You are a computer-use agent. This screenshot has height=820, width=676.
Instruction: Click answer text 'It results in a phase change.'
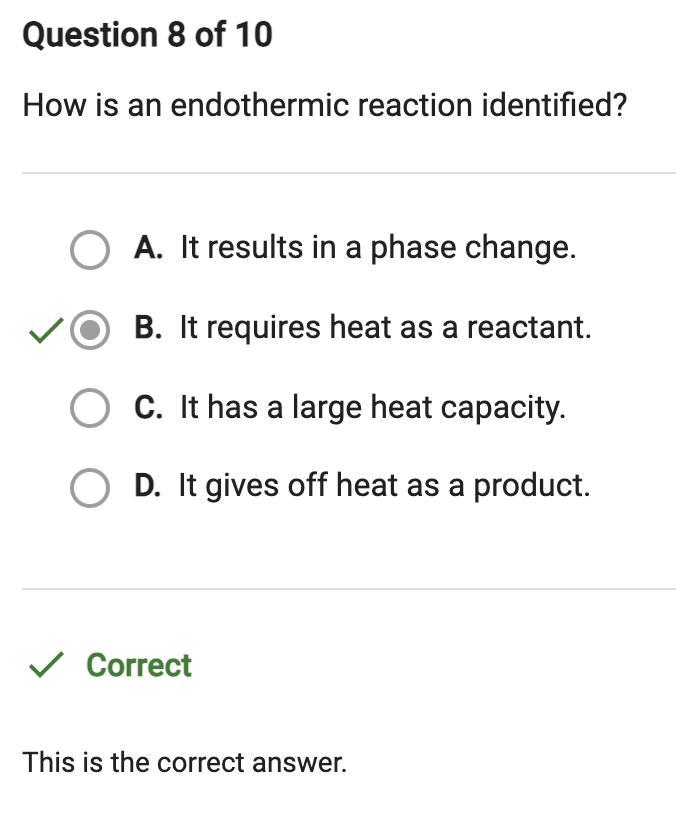pos(378,248)
